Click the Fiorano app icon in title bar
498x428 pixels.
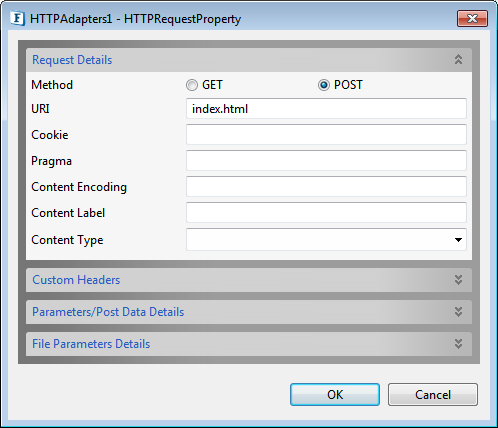(17, 18)
